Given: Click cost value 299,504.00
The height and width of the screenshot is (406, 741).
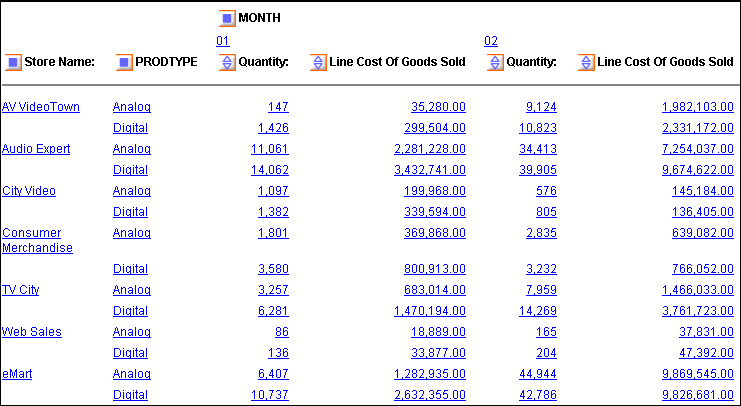Looking at the screenshot, I should click(x=435, y=128).
